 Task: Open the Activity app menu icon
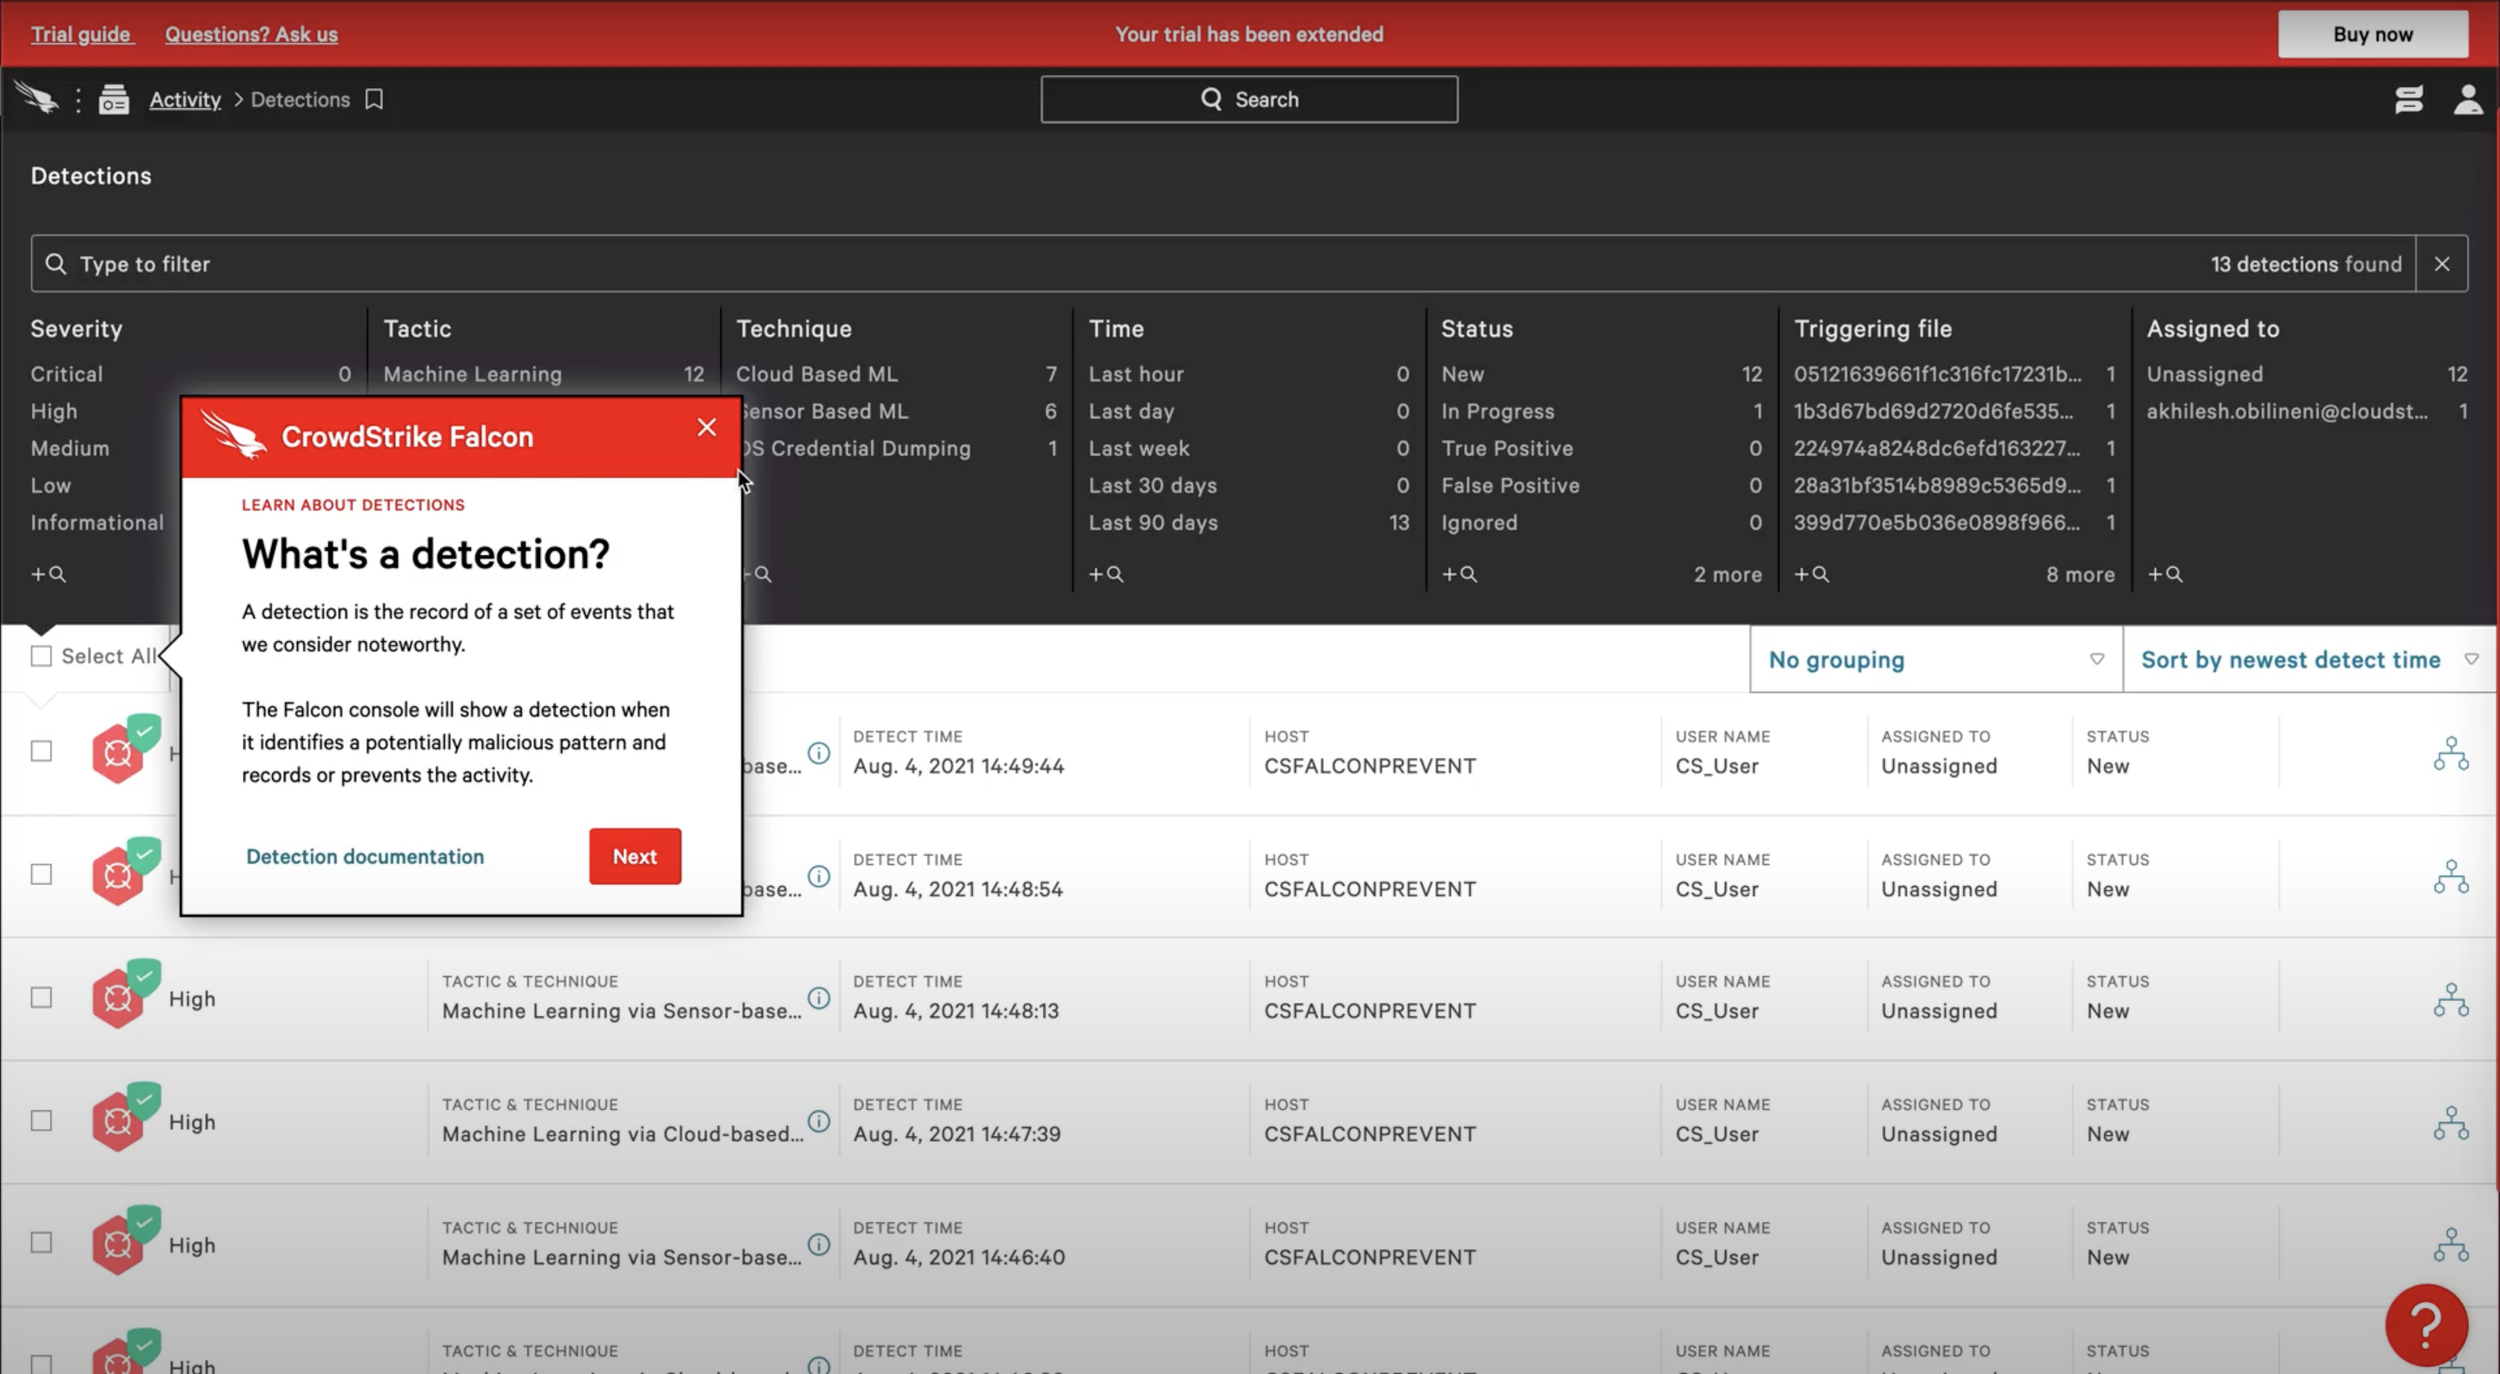coord(113,99)
